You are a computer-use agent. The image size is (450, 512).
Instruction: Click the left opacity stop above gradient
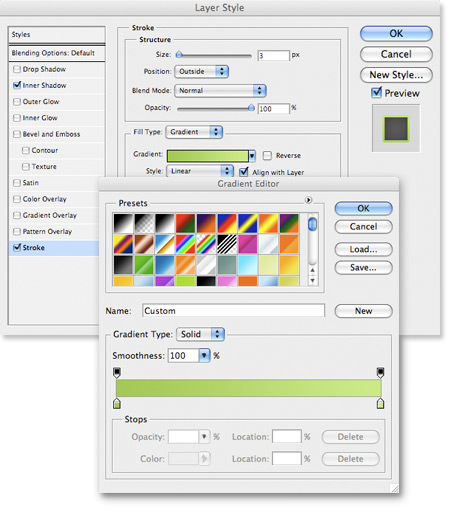117,373
